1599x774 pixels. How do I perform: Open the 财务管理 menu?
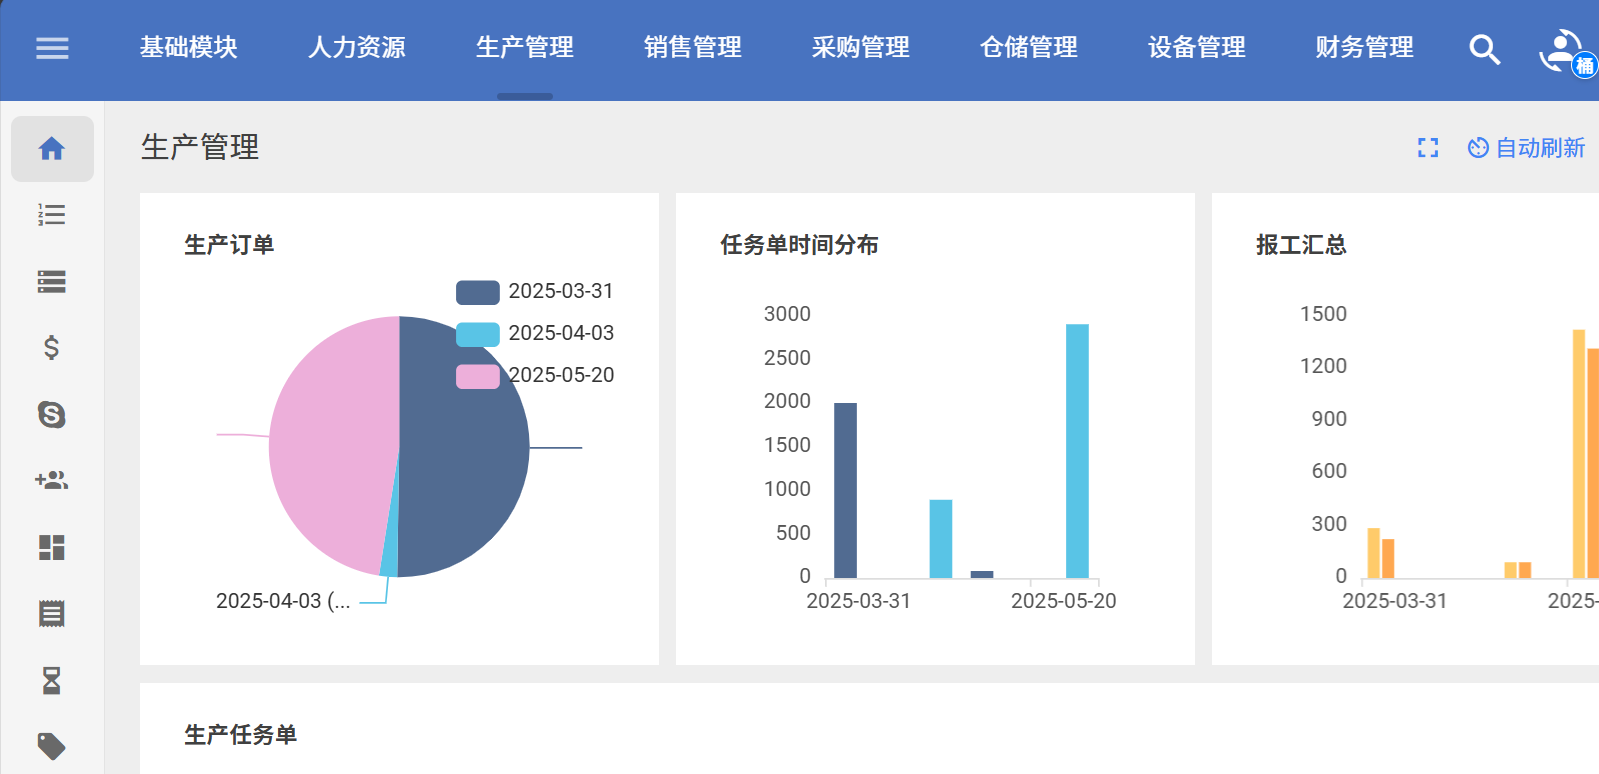pos(1365,47)
